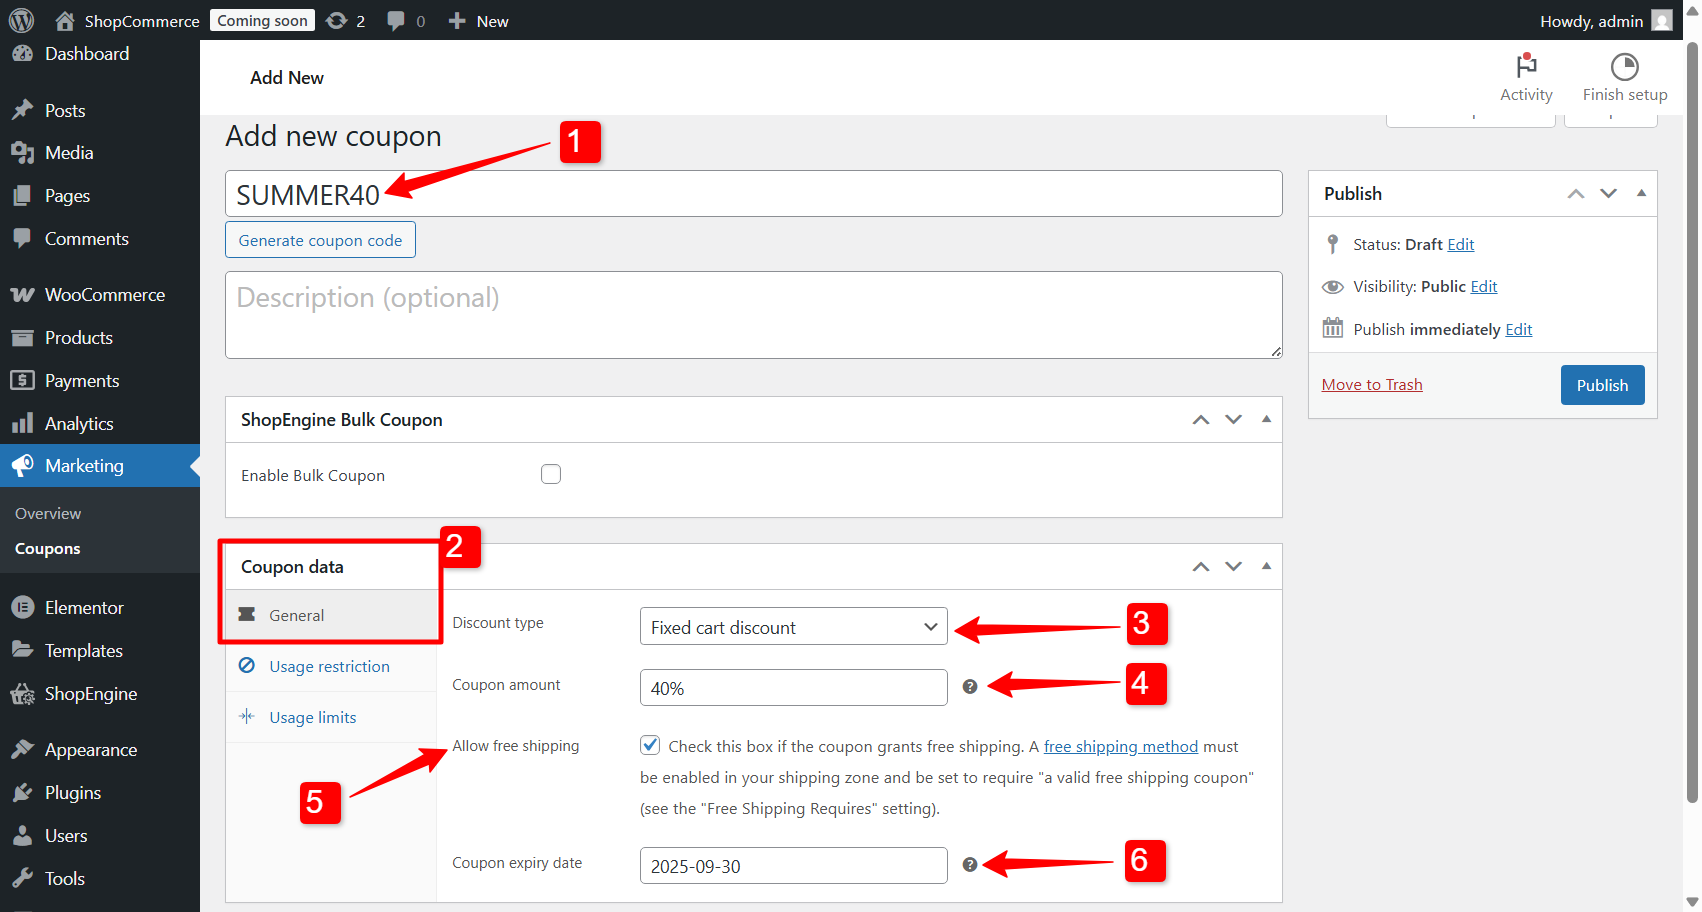
Task: Edit the Draft status link
Action: click(x=1461, y=244)
